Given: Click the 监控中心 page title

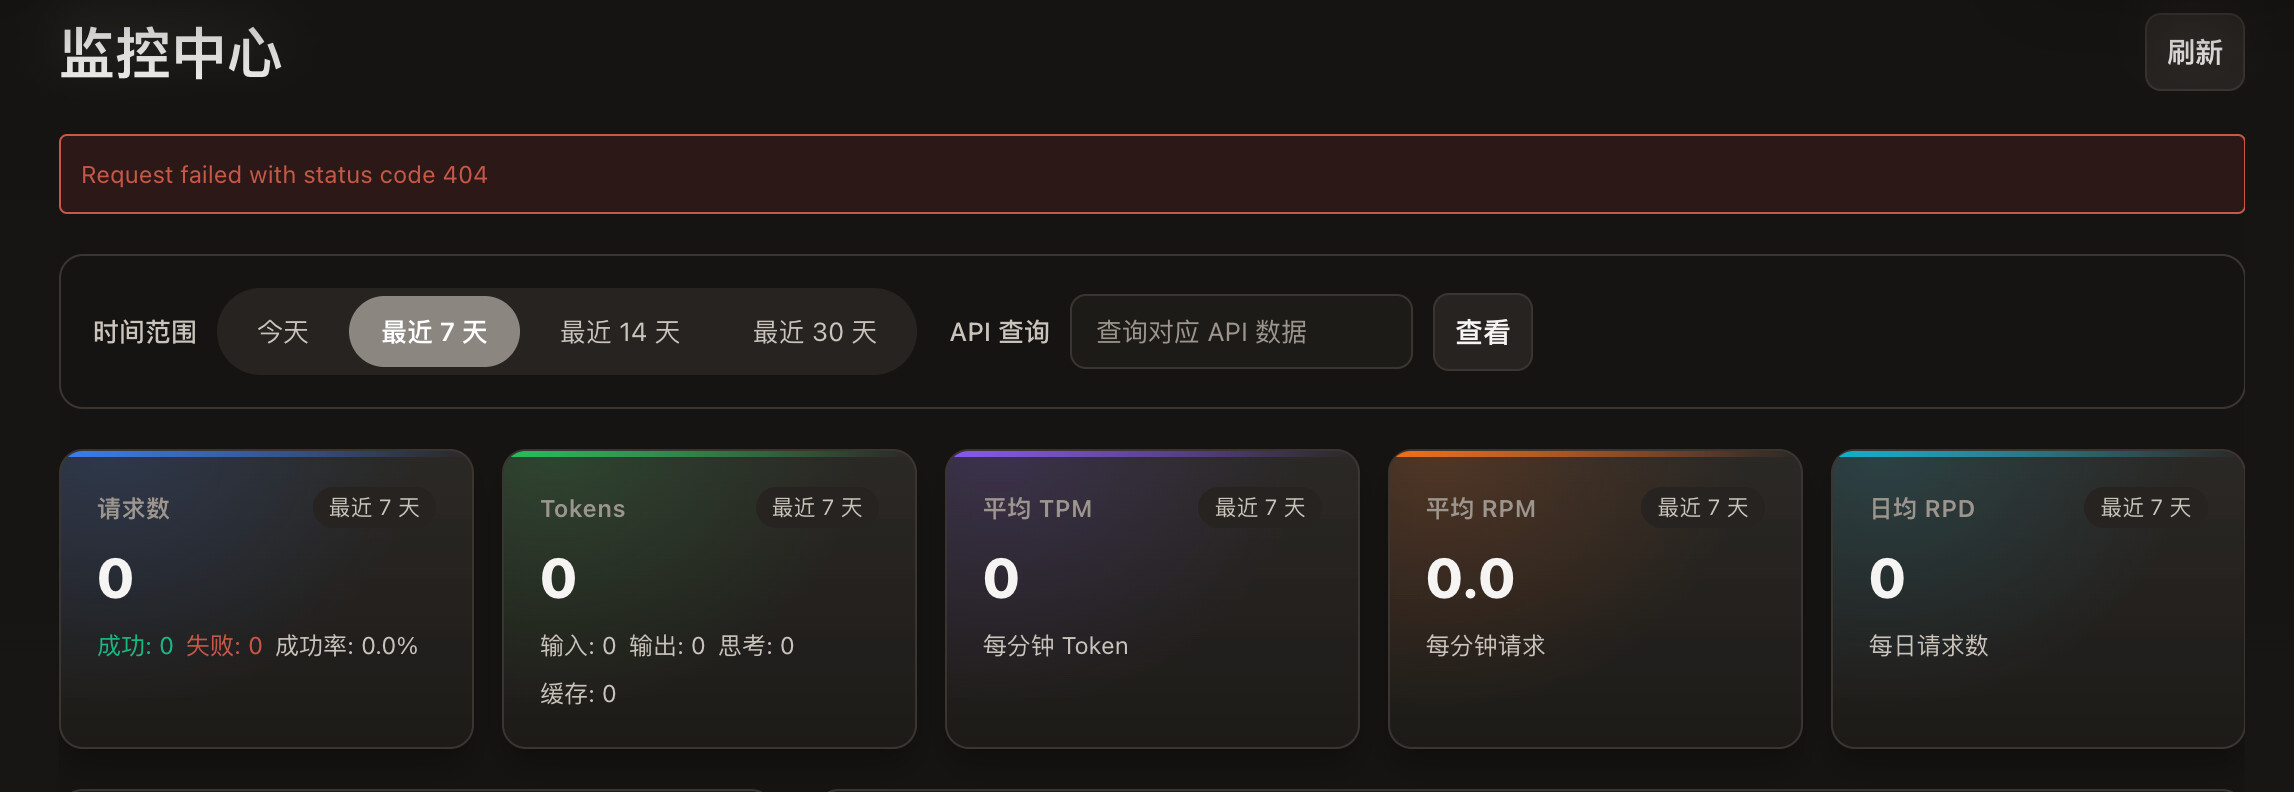Looking at the screenshot, I should (x=171, y=53).
